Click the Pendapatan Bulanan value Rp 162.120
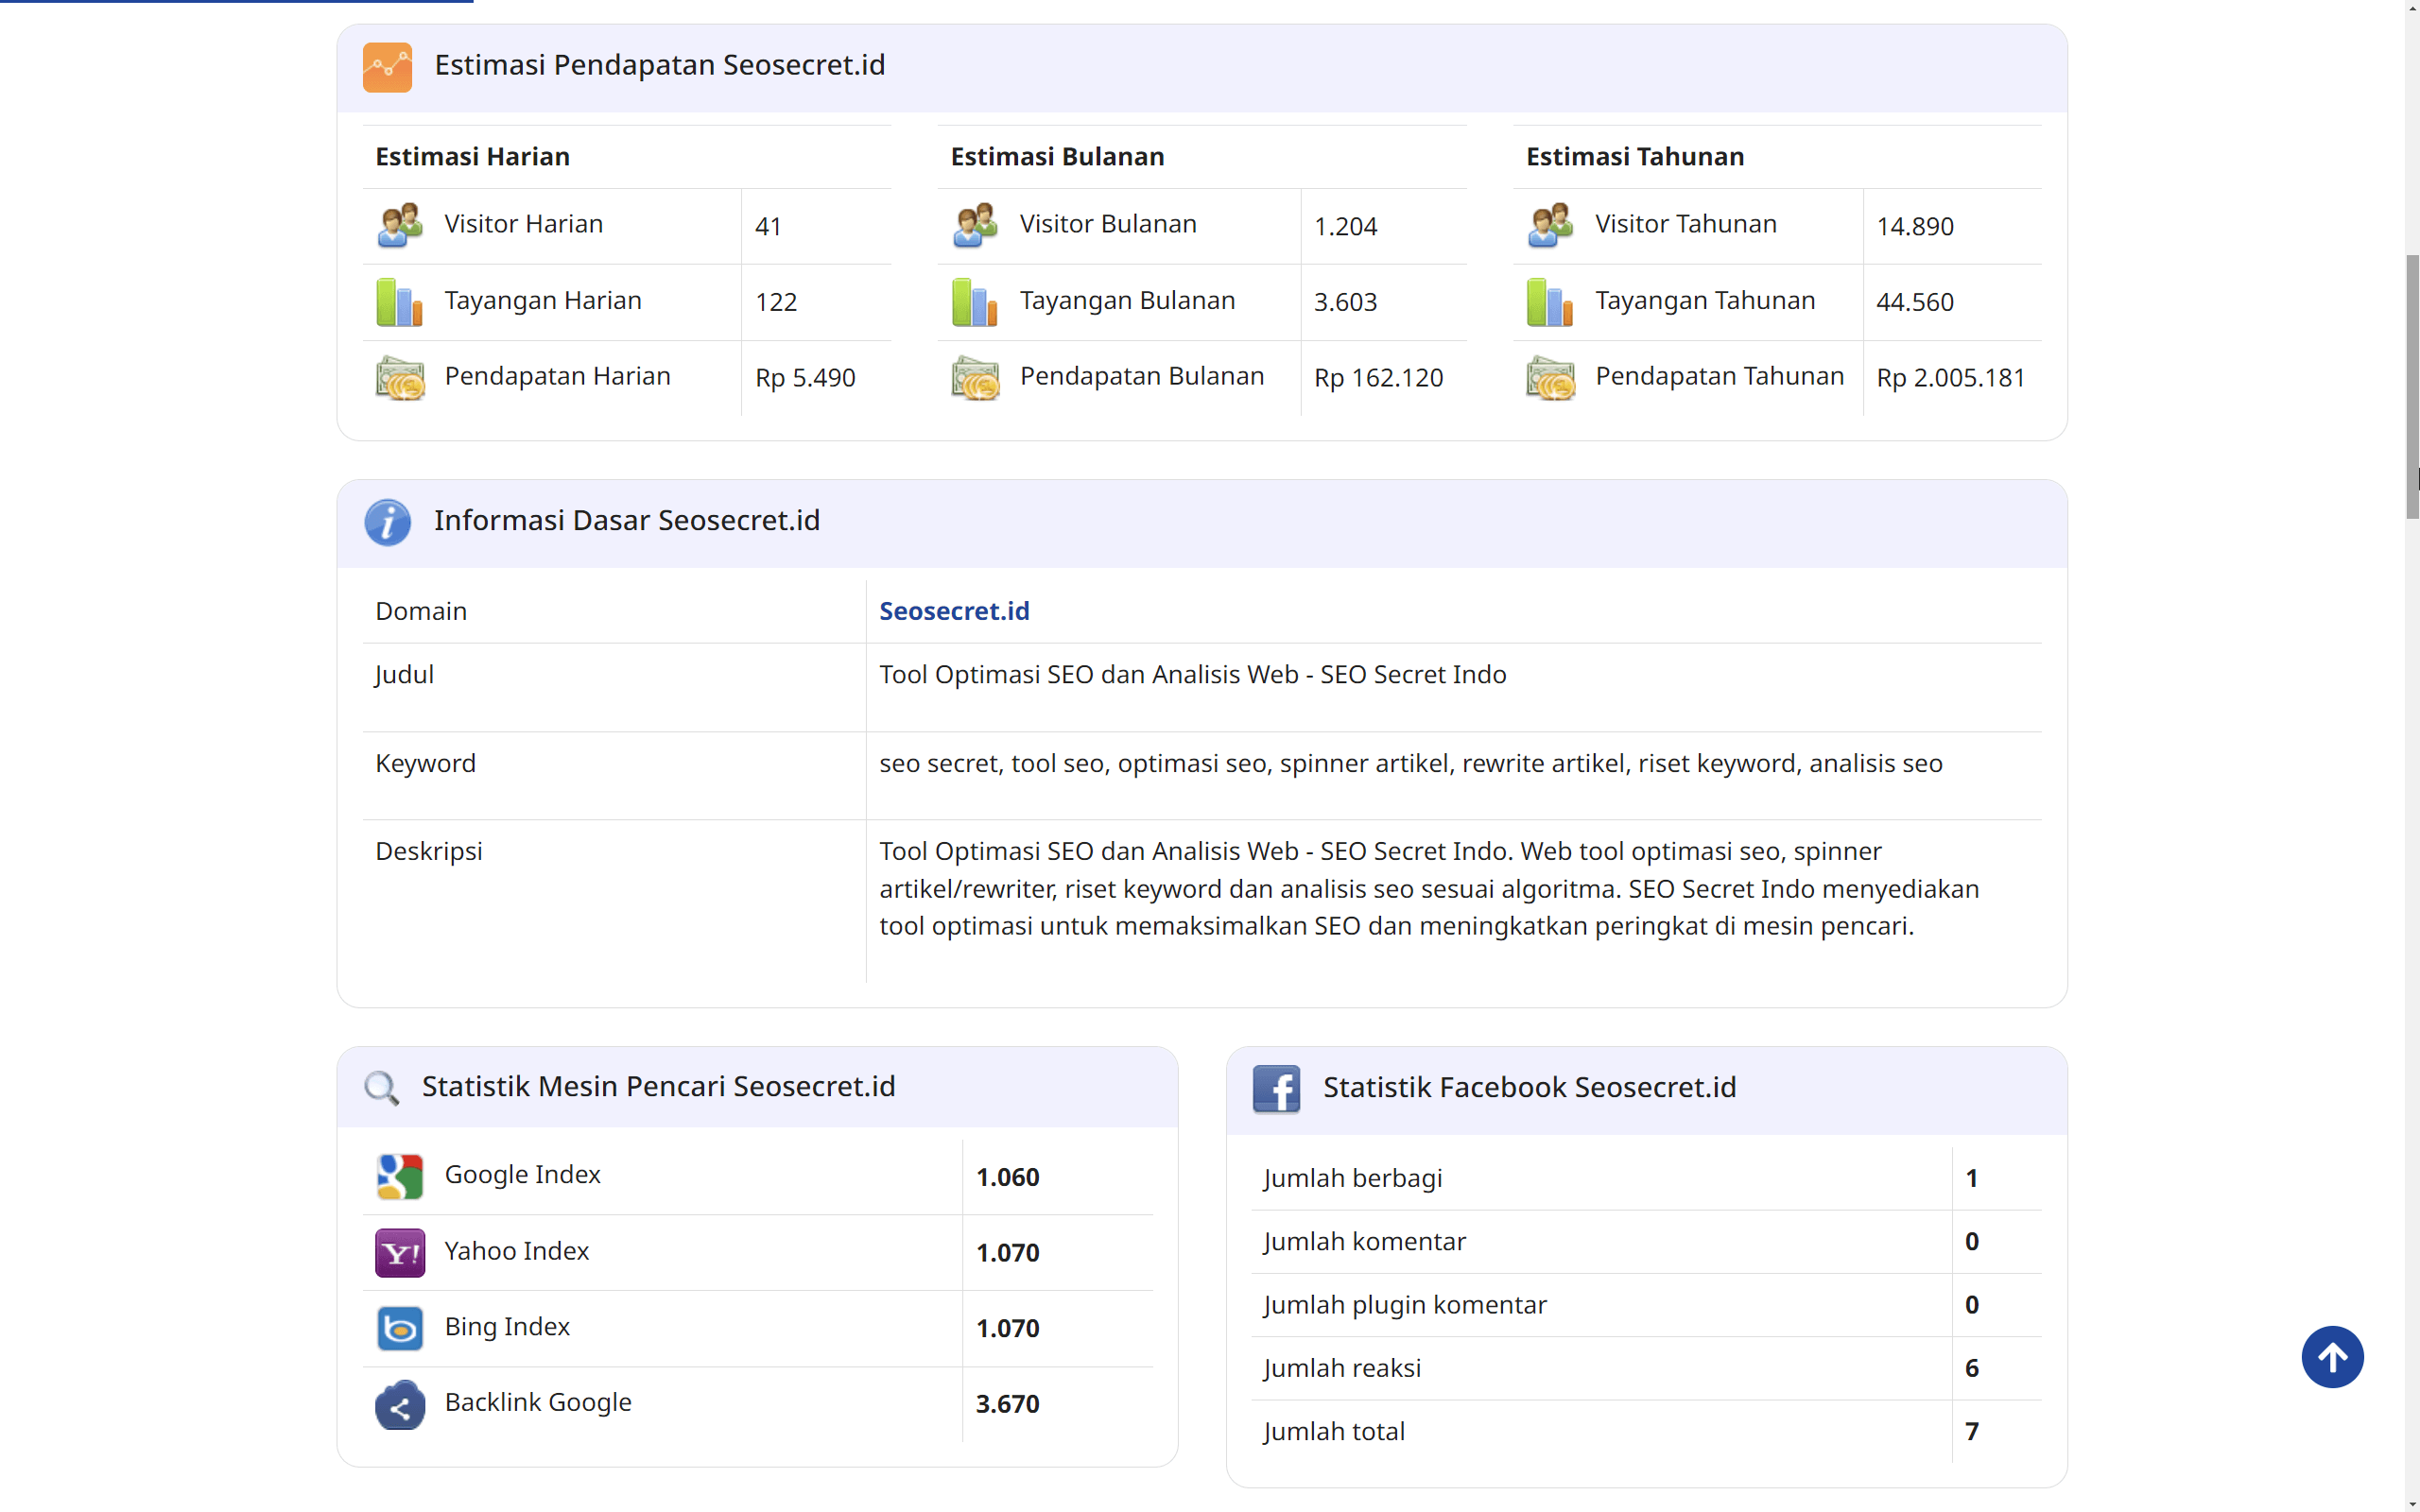The height and width of the screenshot is (1512, 2420). click(x=1378, y=378)
